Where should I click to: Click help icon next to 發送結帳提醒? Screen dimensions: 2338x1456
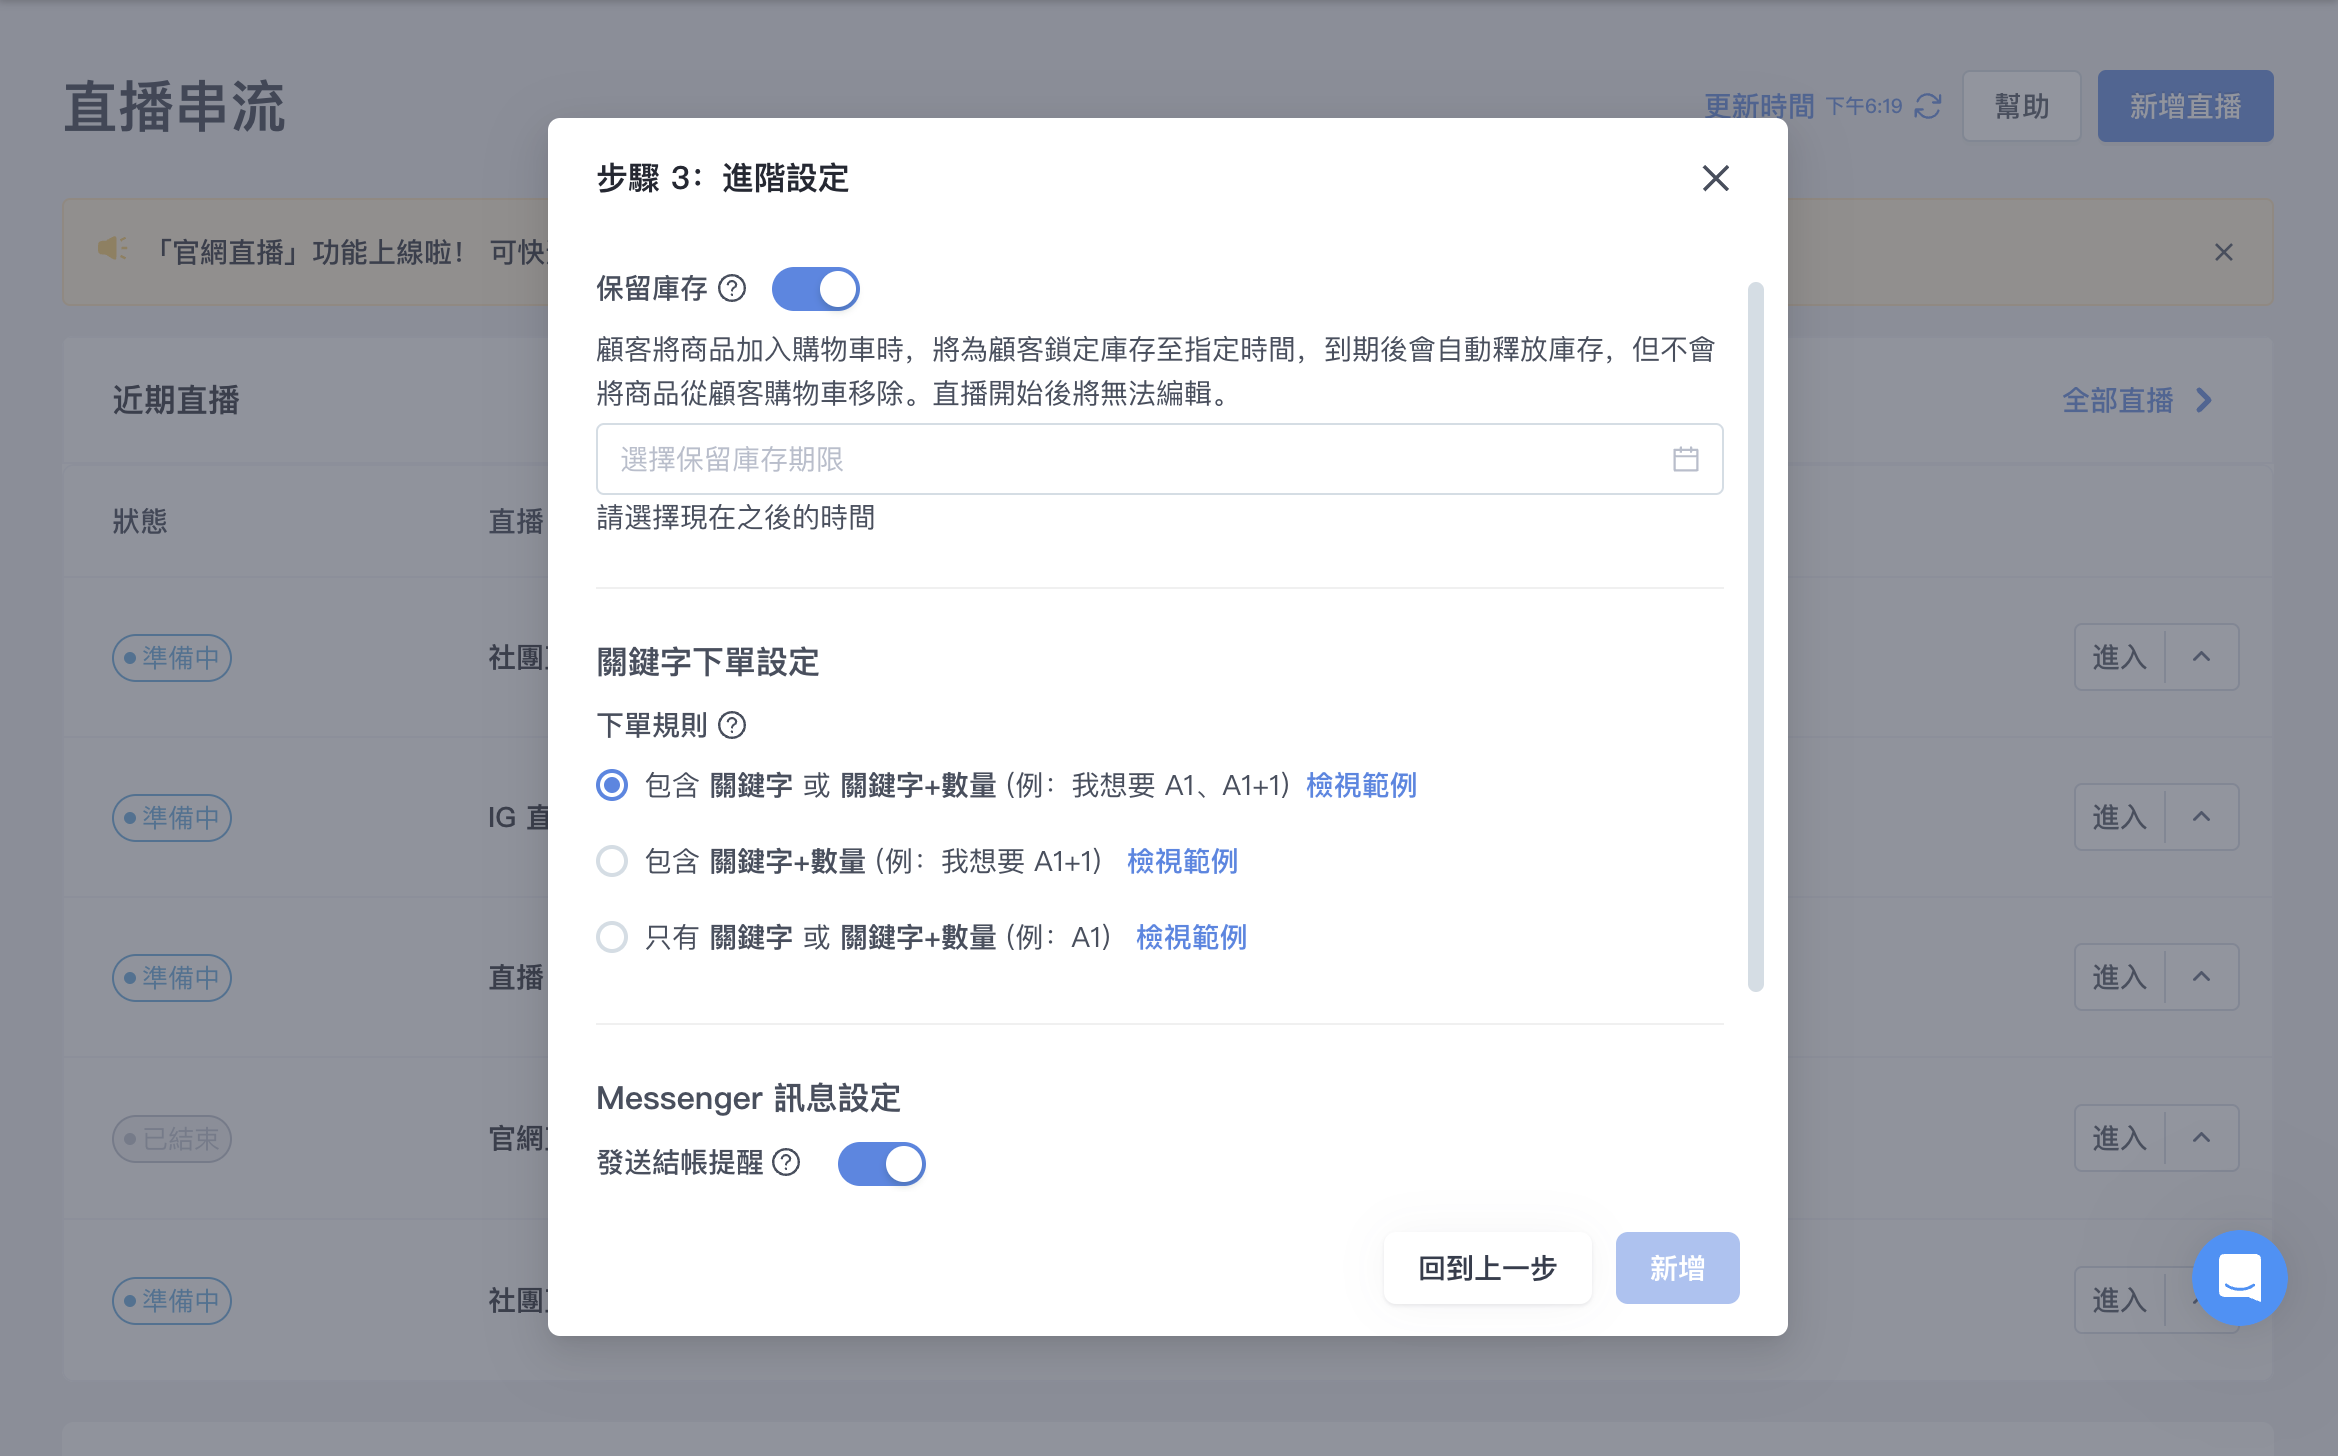(x=786, y=1163)
